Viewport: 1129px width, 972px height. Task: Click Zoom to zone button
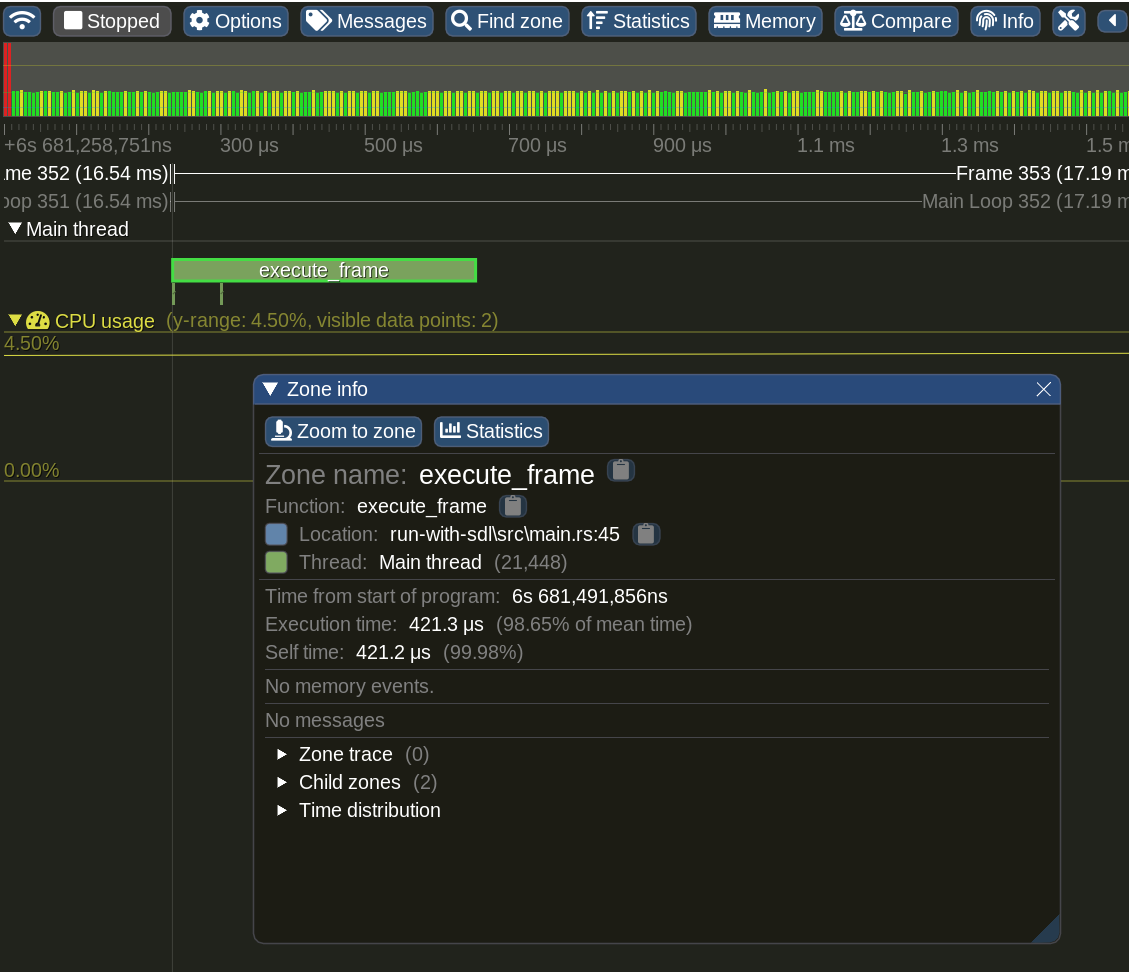(x=343, y=431)
